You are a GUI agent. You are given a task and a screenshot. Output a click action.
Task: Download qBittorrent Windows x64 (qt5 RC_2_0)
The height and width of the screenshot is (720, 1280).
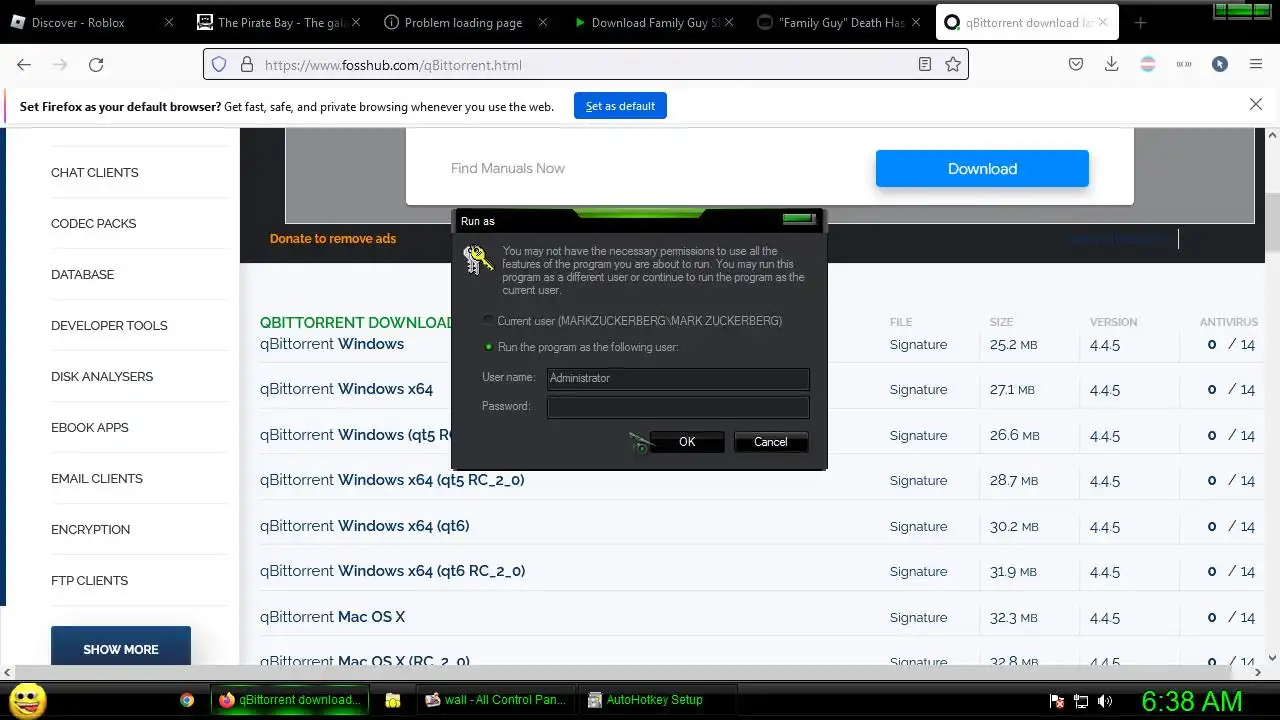pos(392,480)
